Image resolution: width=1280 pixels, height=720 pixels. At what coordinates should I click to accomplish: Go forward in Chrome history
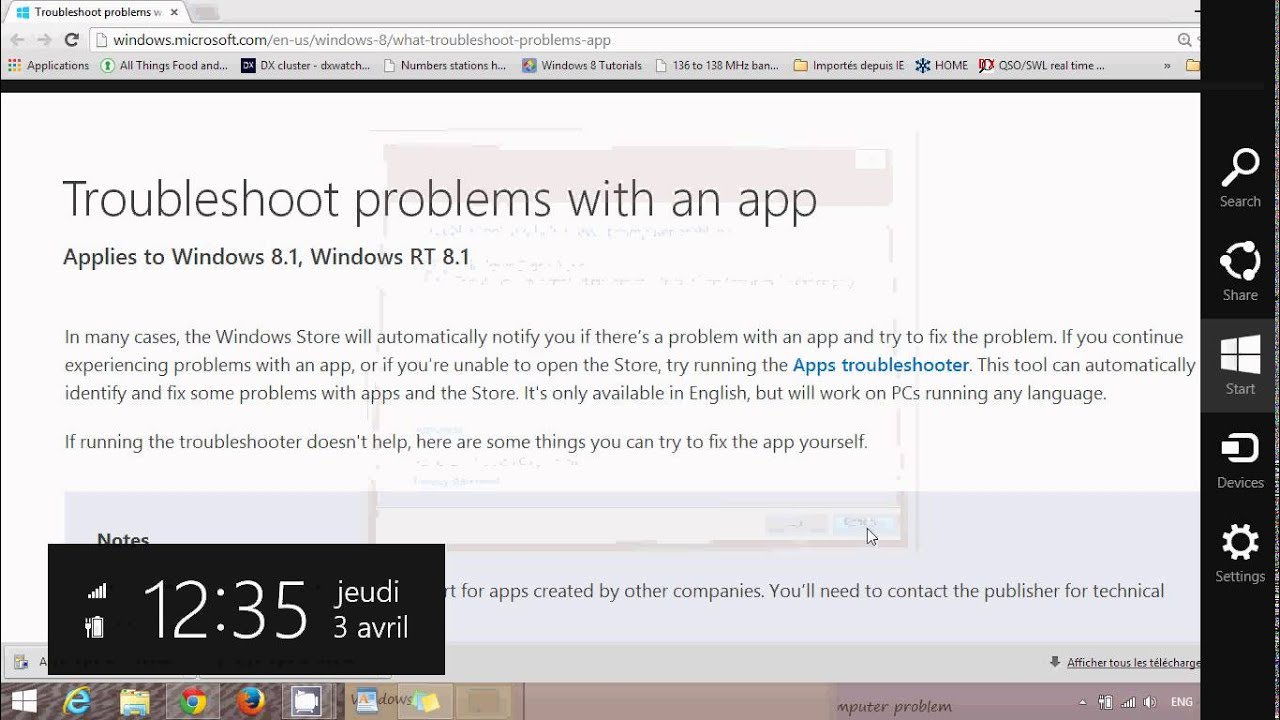[43, 40]
